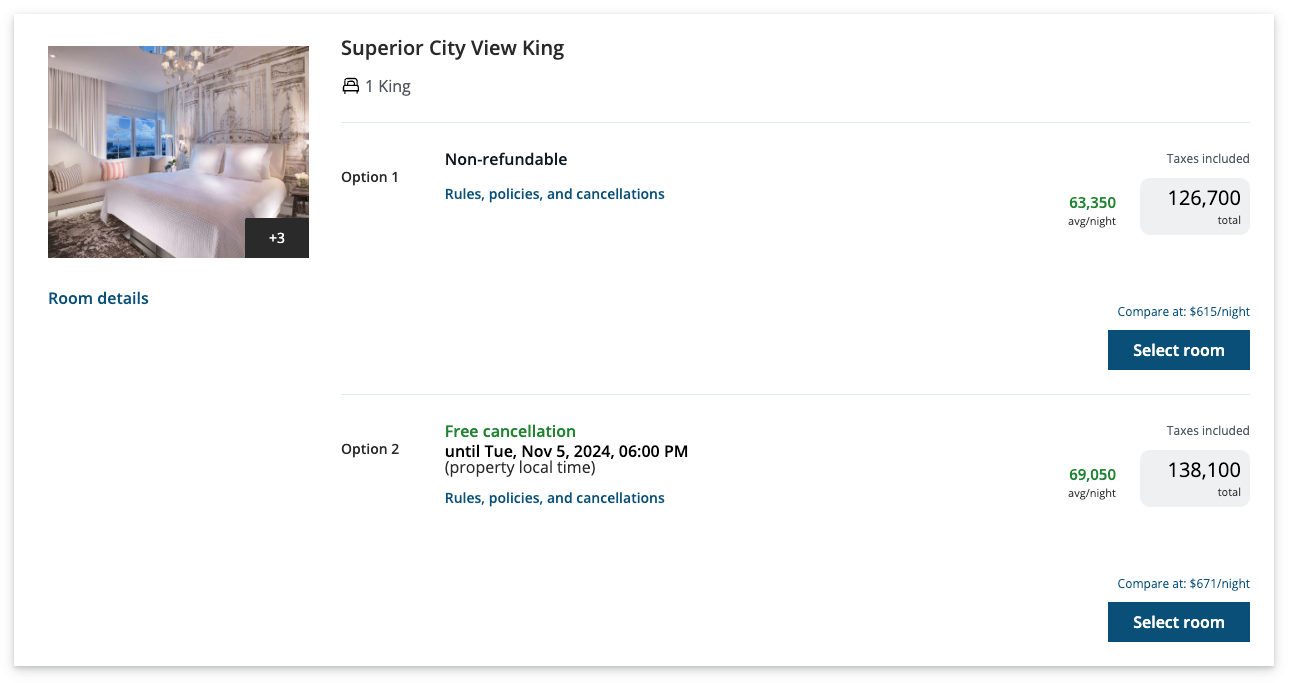Select room for the Non-refundable option
The image size is (1307, 683).
(1178, 350)
